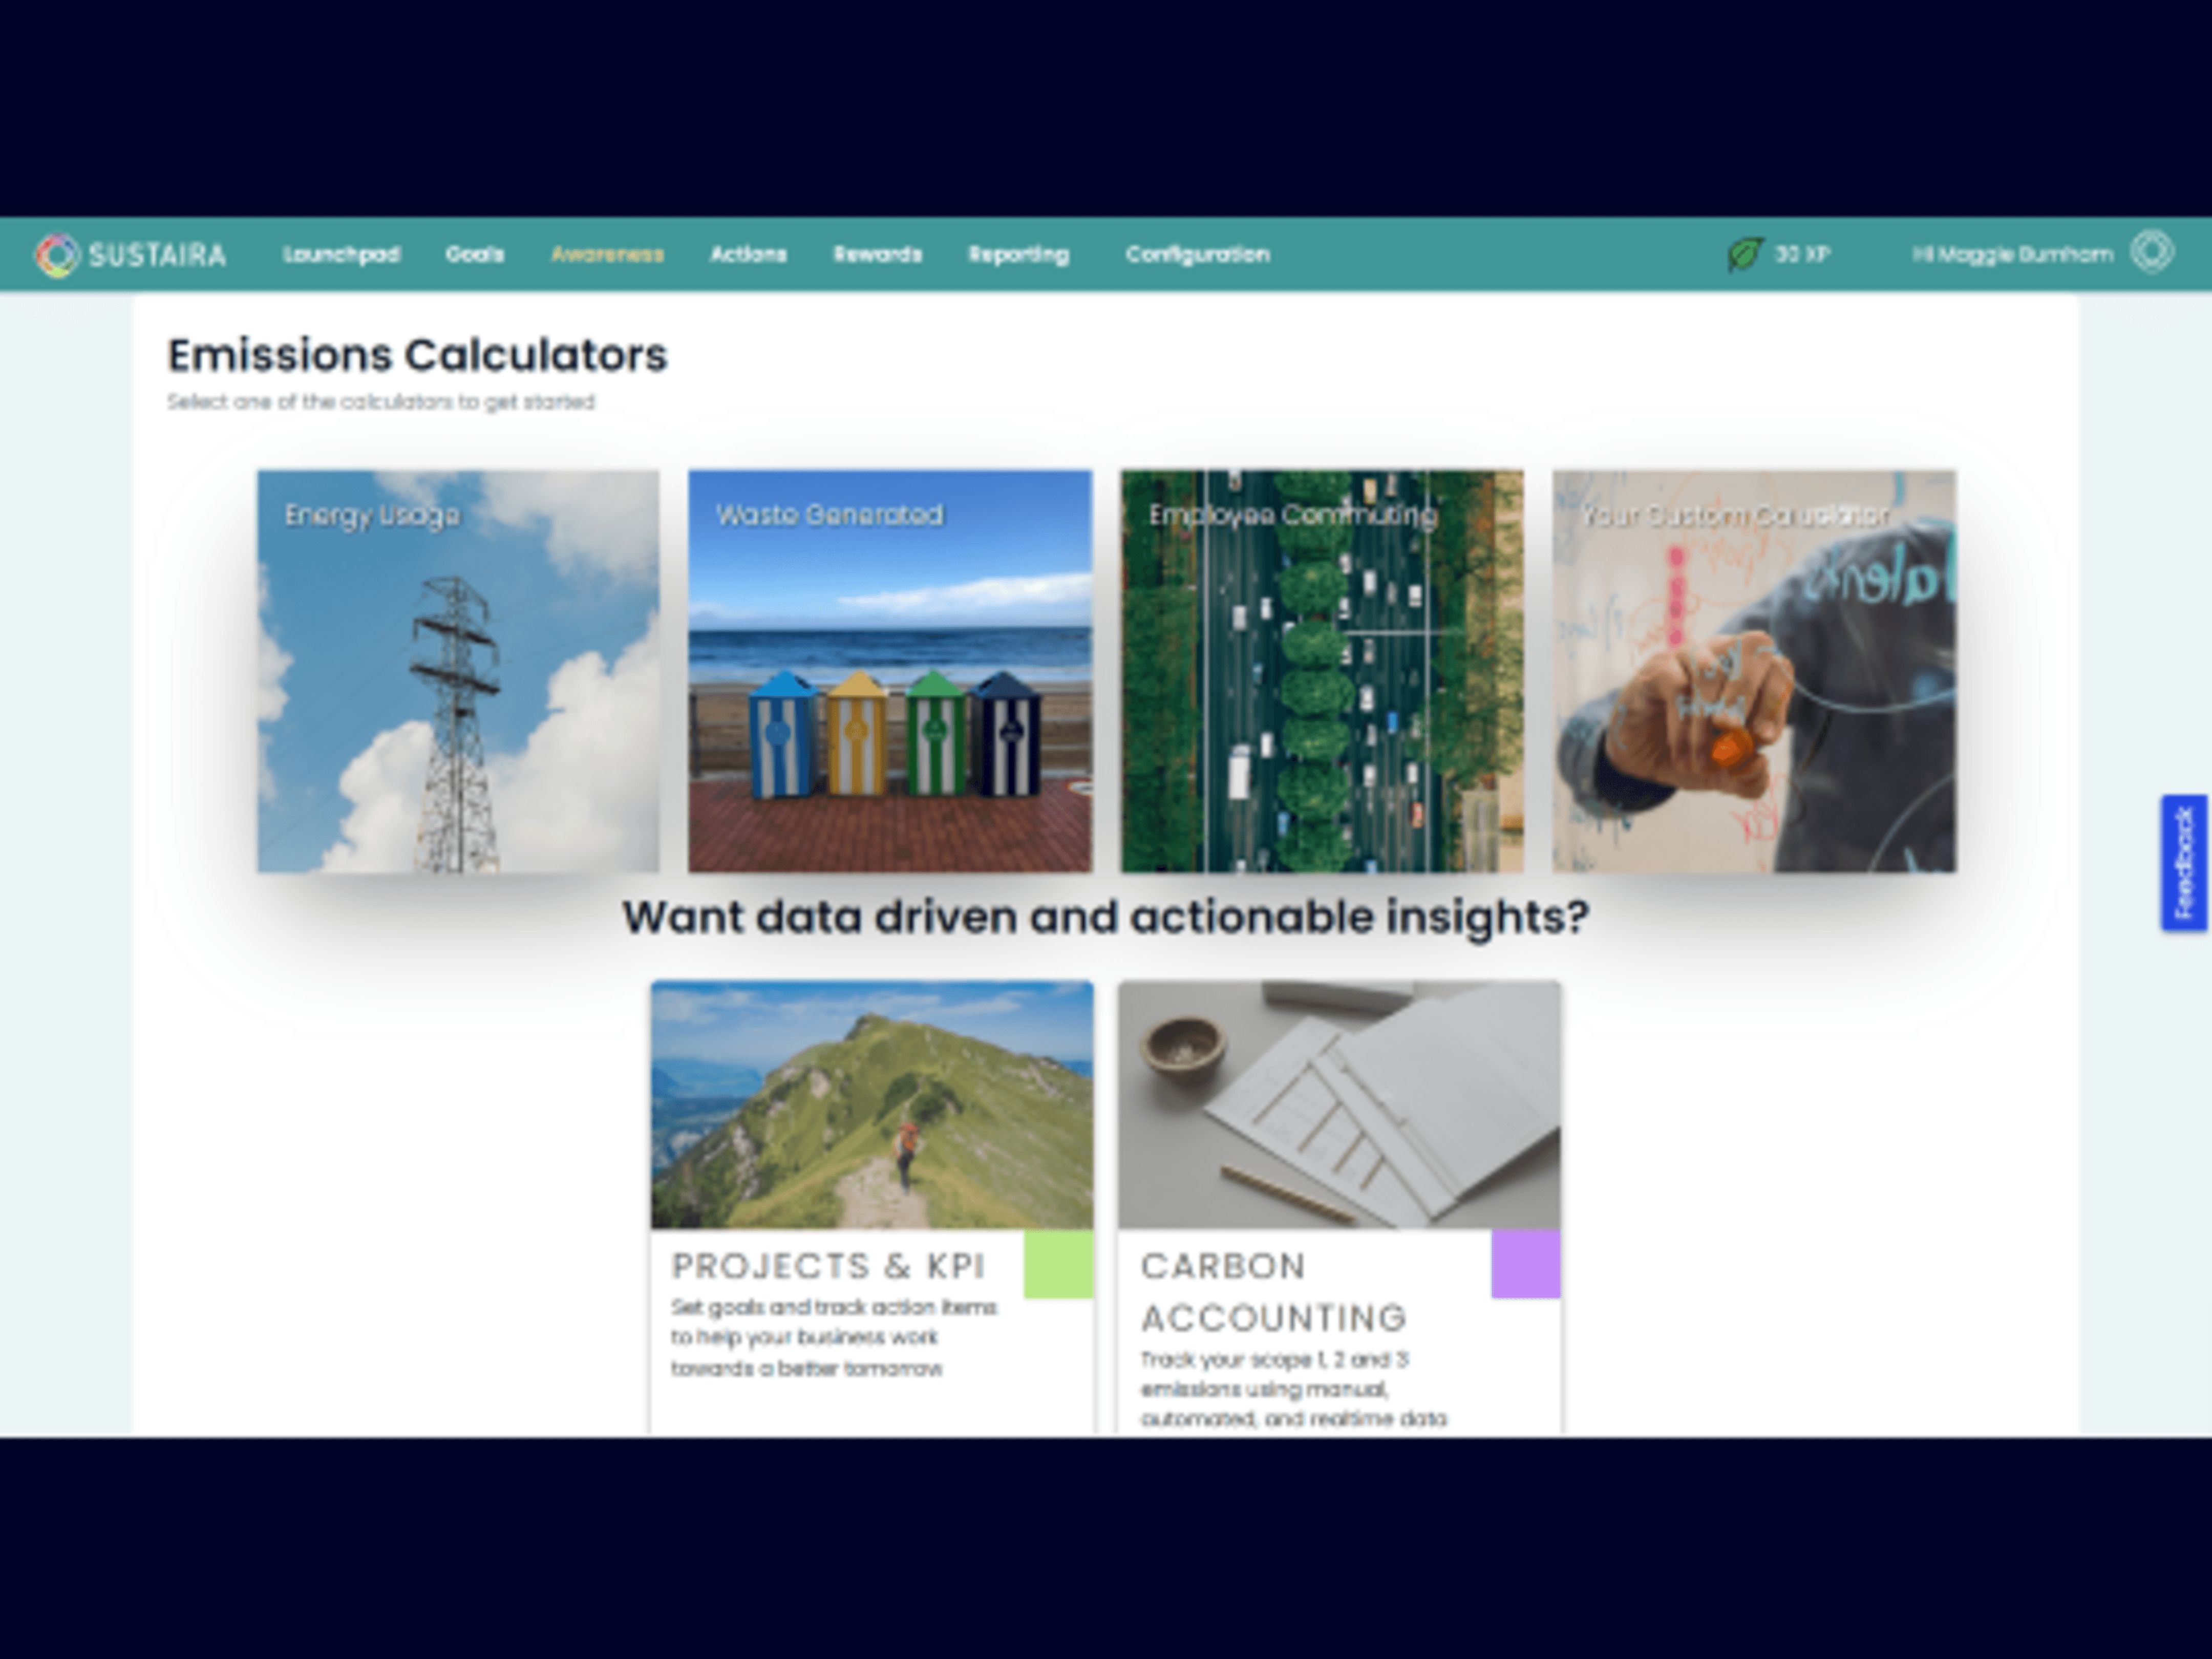Click Hi Maggie Burnham user greeting
The width and height of the screenshot is (2212, 1659).
coord(2012,254)
